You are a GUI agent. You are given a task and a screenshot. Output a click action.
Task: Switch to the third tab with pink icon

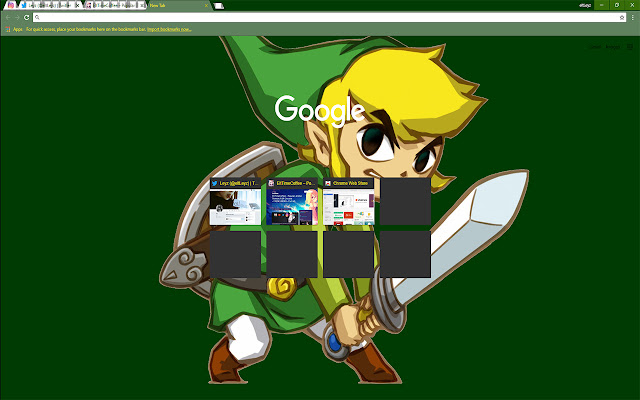[x=114, y=5]
